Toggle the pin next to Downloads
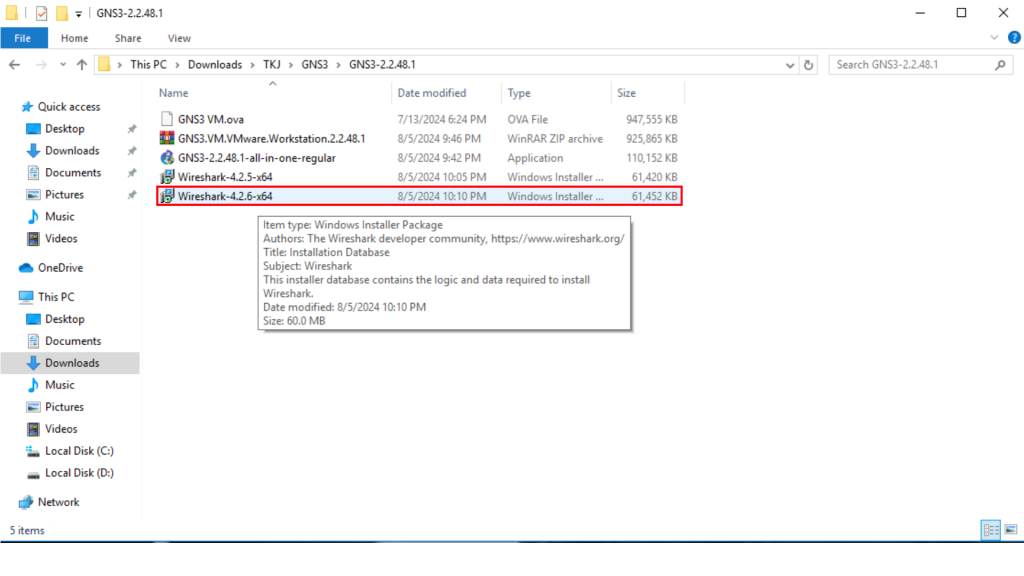This screenshot has width=1024, height=576. tap(132, 151)
